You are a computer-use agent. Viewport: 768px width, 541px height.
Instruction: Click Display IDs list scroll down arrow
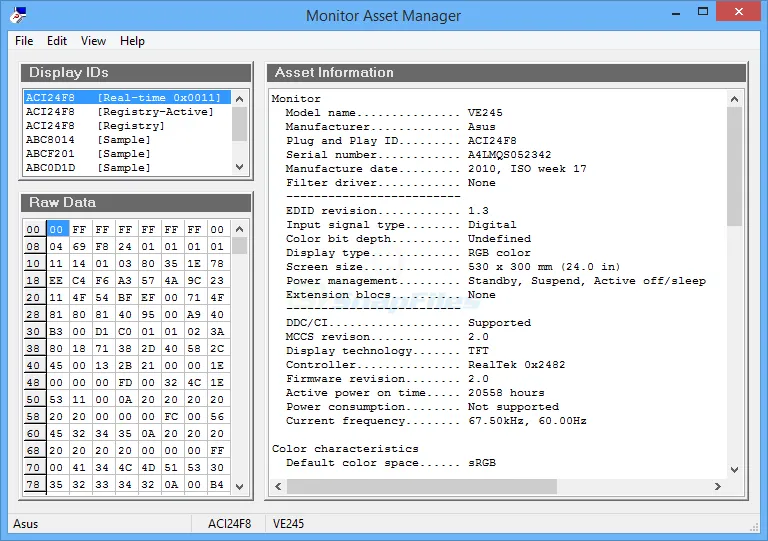[240, 167]
